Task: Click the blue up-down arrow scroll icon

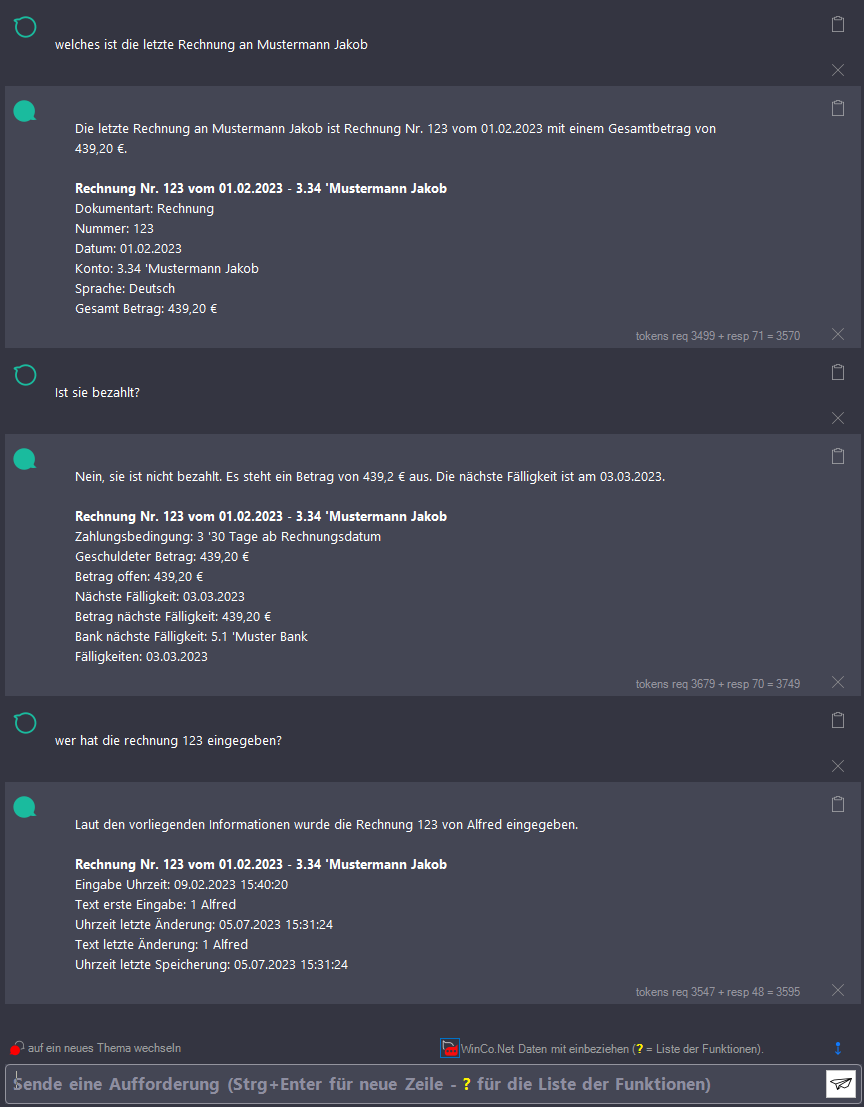Action: coord(838,1048)
